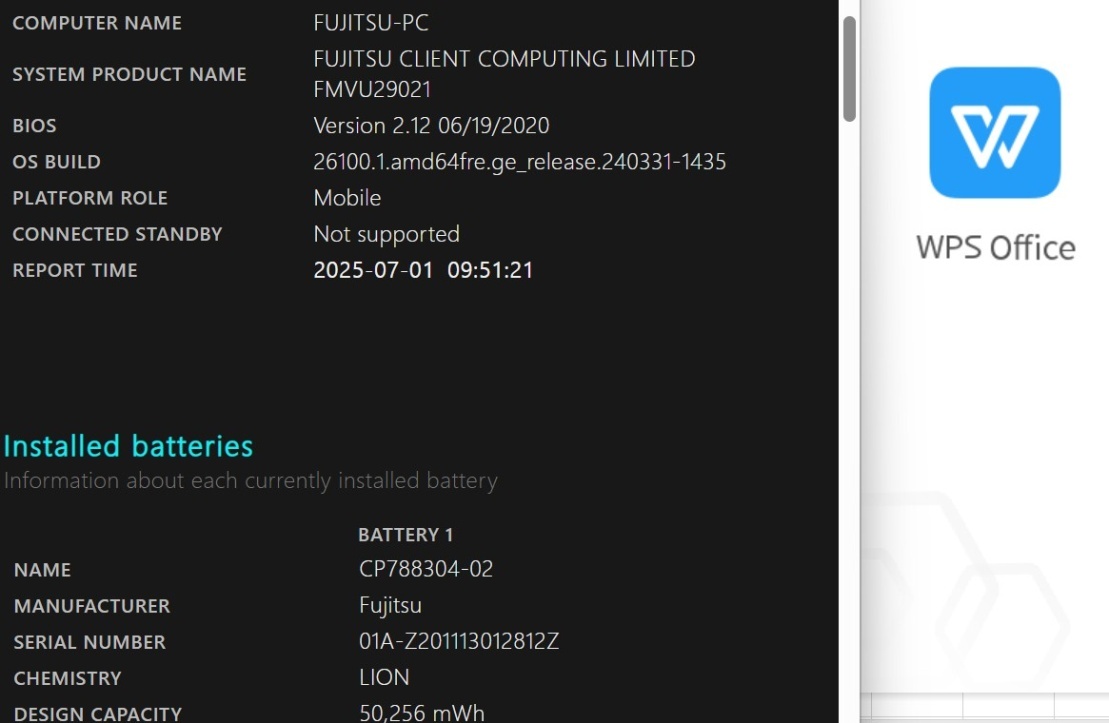
Task: Click the SYSTEM PRODUCT NAME label
Action: tap(129, 74)
